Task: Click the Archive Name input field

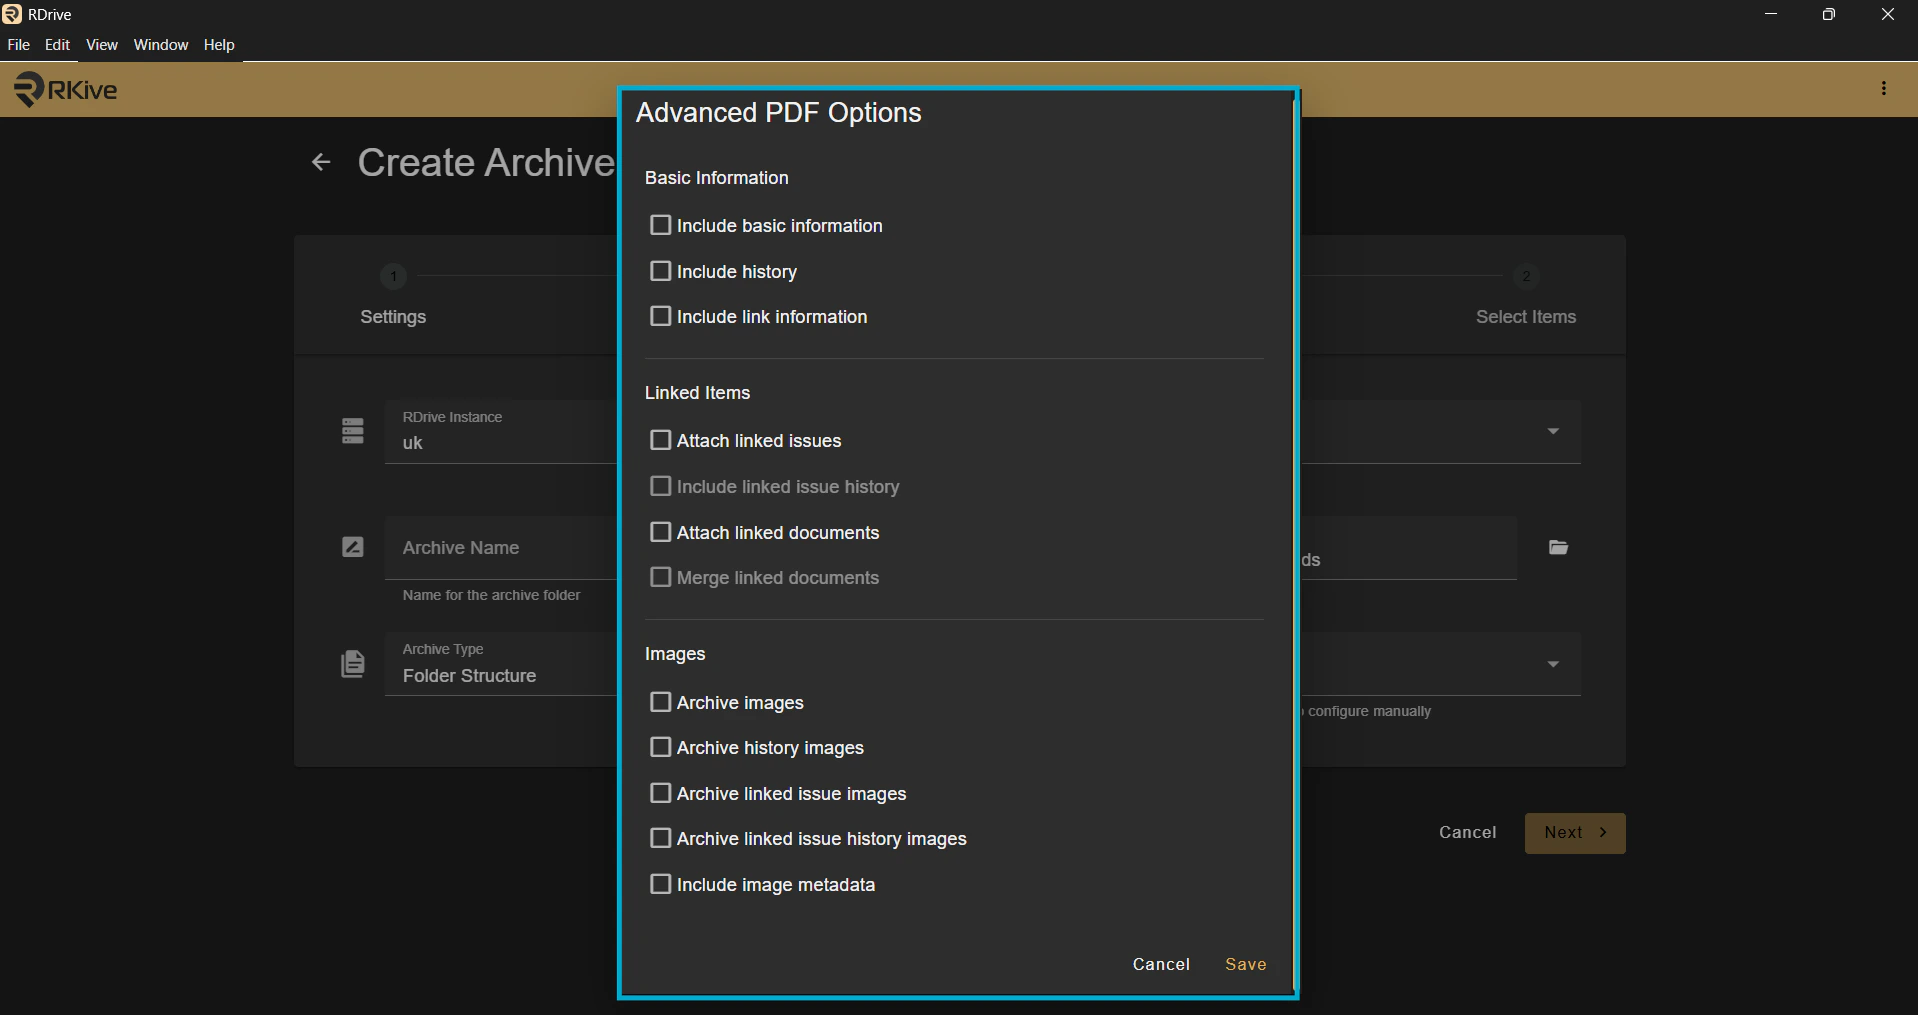Action: [x=502, y=548]
